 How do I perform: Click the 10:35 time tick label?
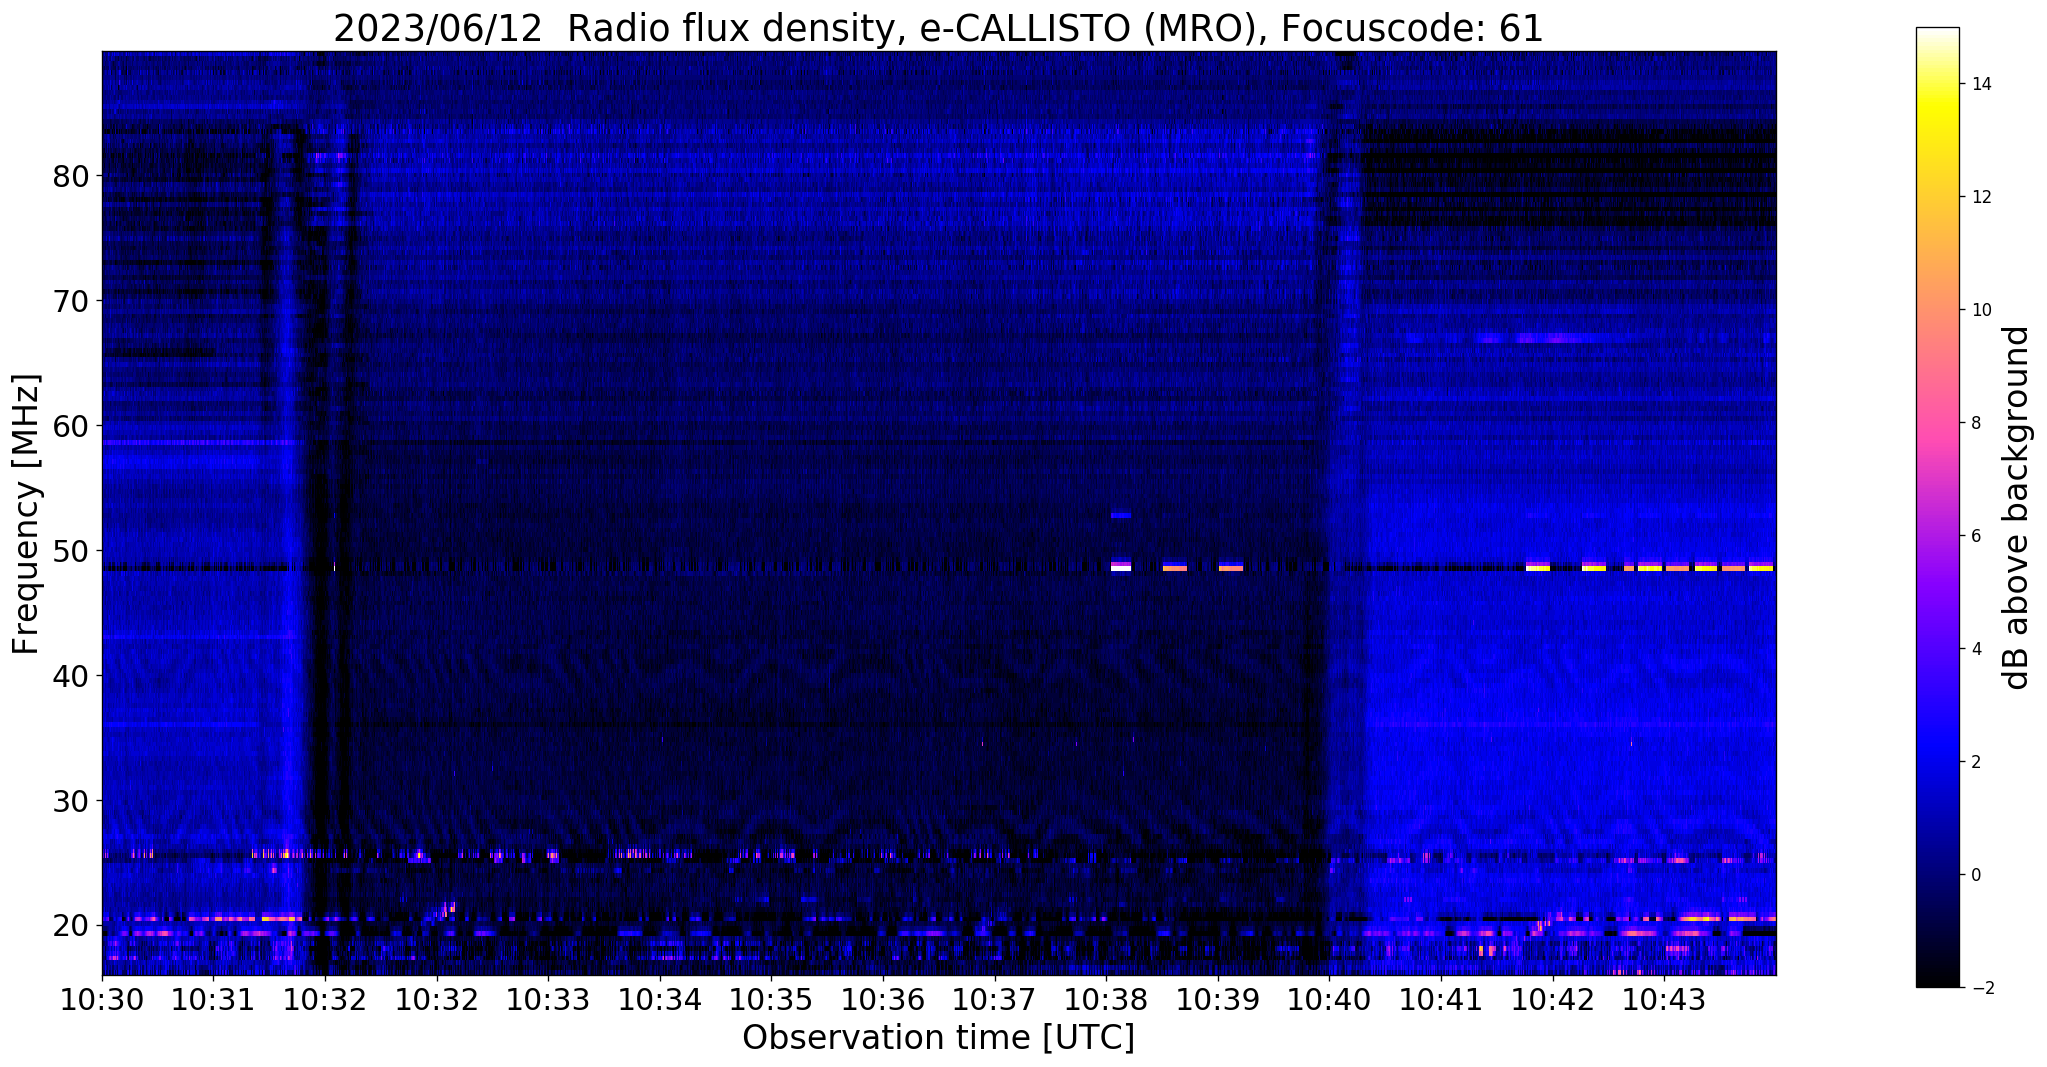[x=771, y=999]
